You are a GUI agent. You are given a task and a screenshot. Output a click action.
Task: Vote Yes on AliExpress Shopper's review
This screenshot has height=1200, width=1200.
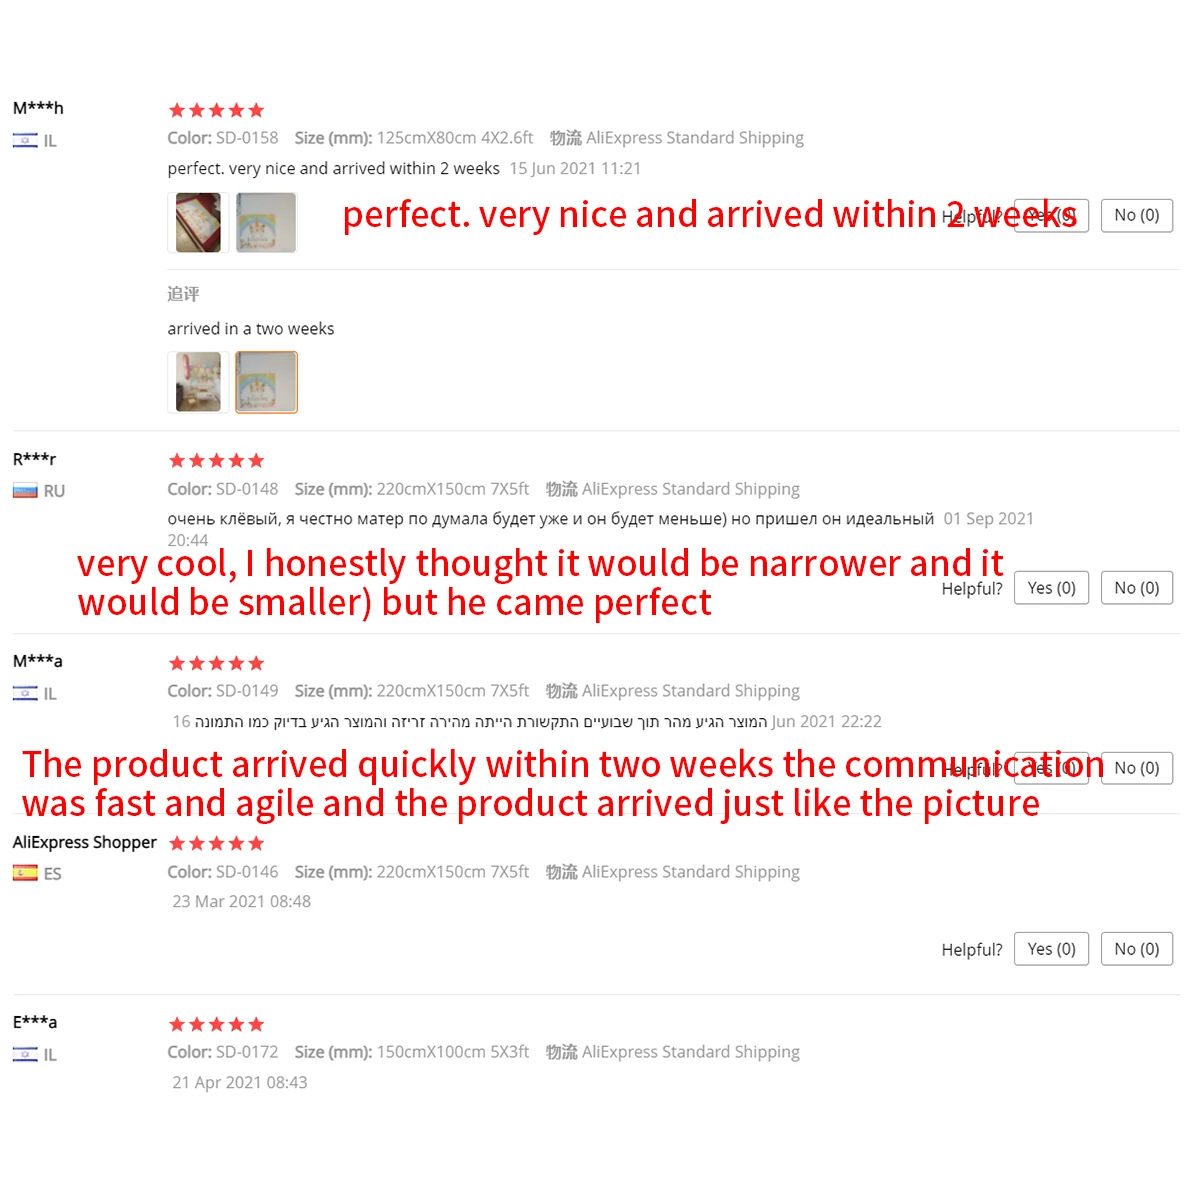(x=1051, y=949)
